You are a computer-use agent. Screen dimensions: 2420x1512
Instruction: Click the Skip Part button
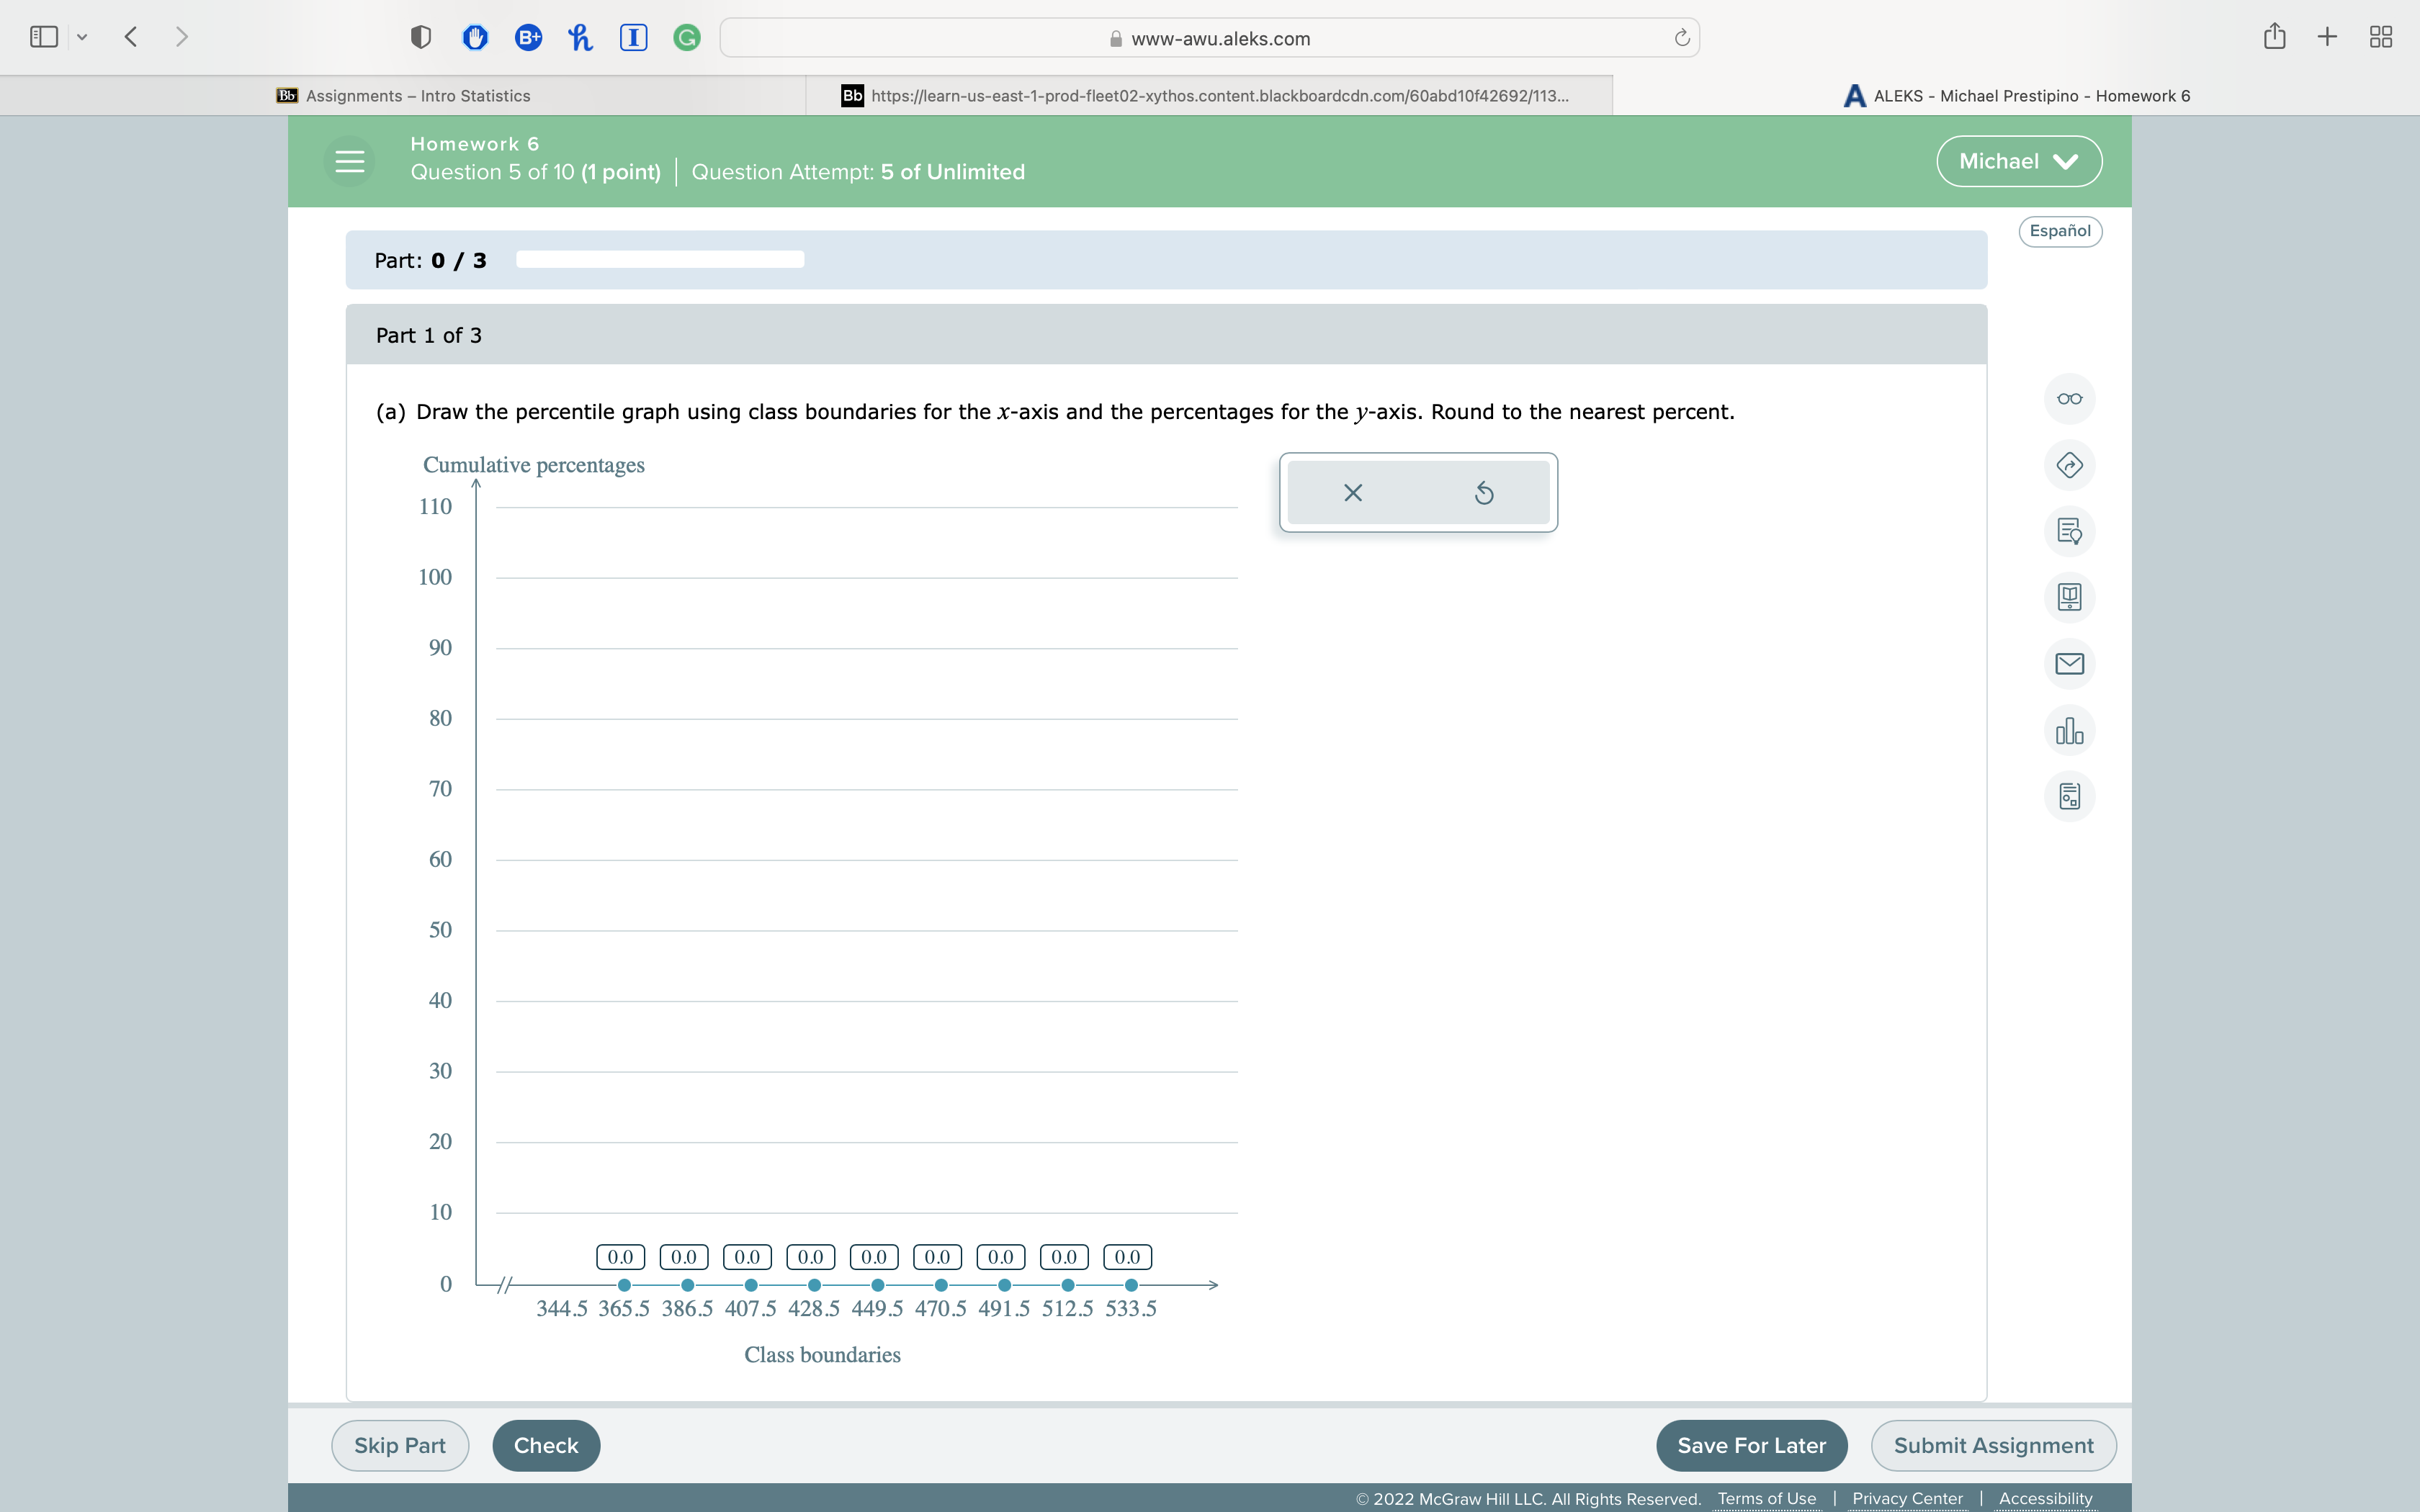pyautogui.click(x=400, y=1445)
